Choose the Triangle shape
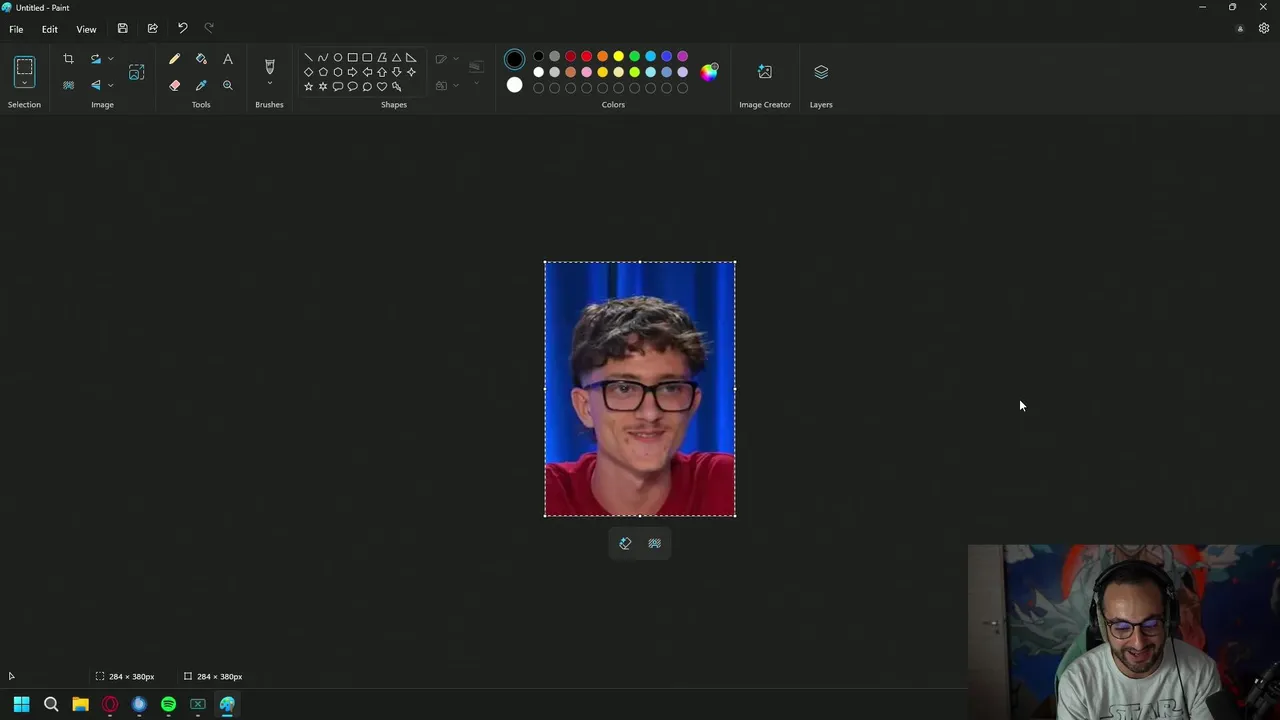This screenshot has height=720, width=1280. (396, 57)
